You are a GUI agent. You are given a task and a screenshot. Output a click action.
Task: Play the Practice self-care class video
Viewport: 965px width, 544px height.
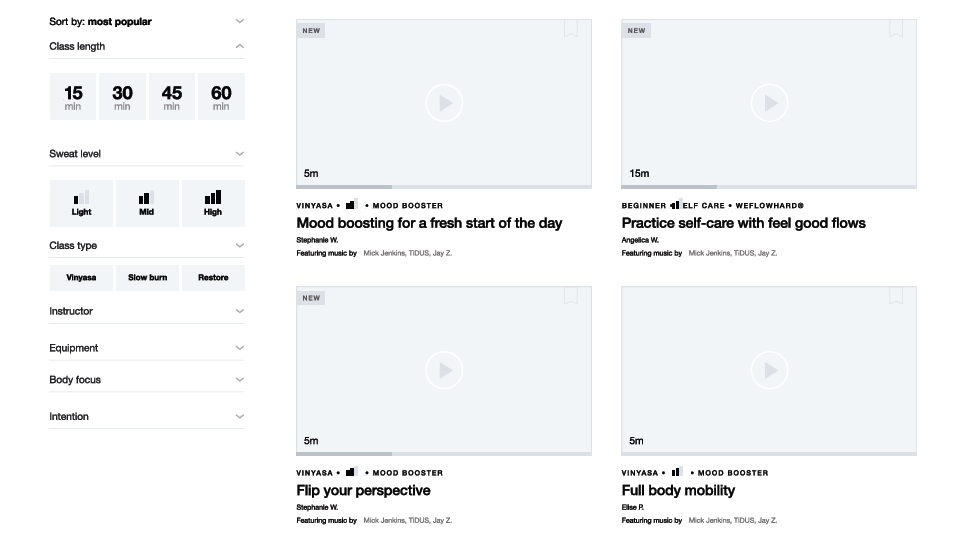(x=769, y=103)
